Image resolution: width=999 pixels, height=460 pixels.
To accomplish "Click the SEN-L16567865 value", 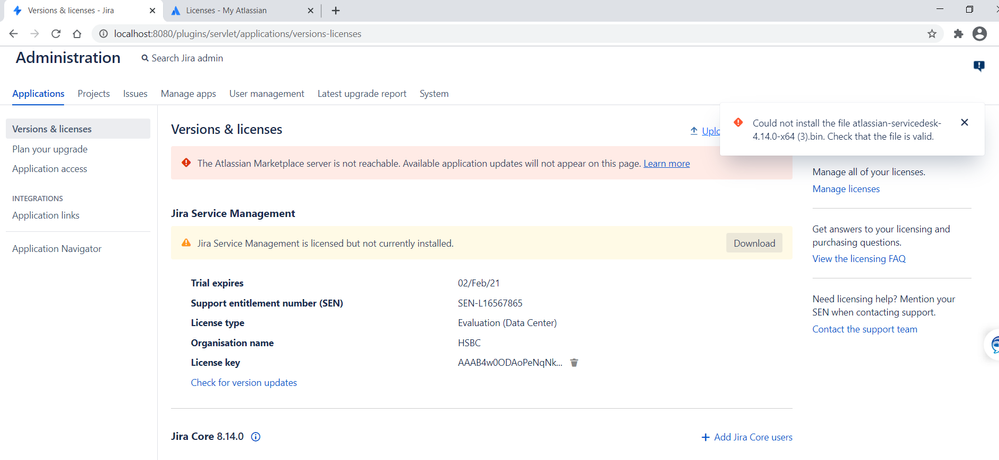I will (490, 303).
